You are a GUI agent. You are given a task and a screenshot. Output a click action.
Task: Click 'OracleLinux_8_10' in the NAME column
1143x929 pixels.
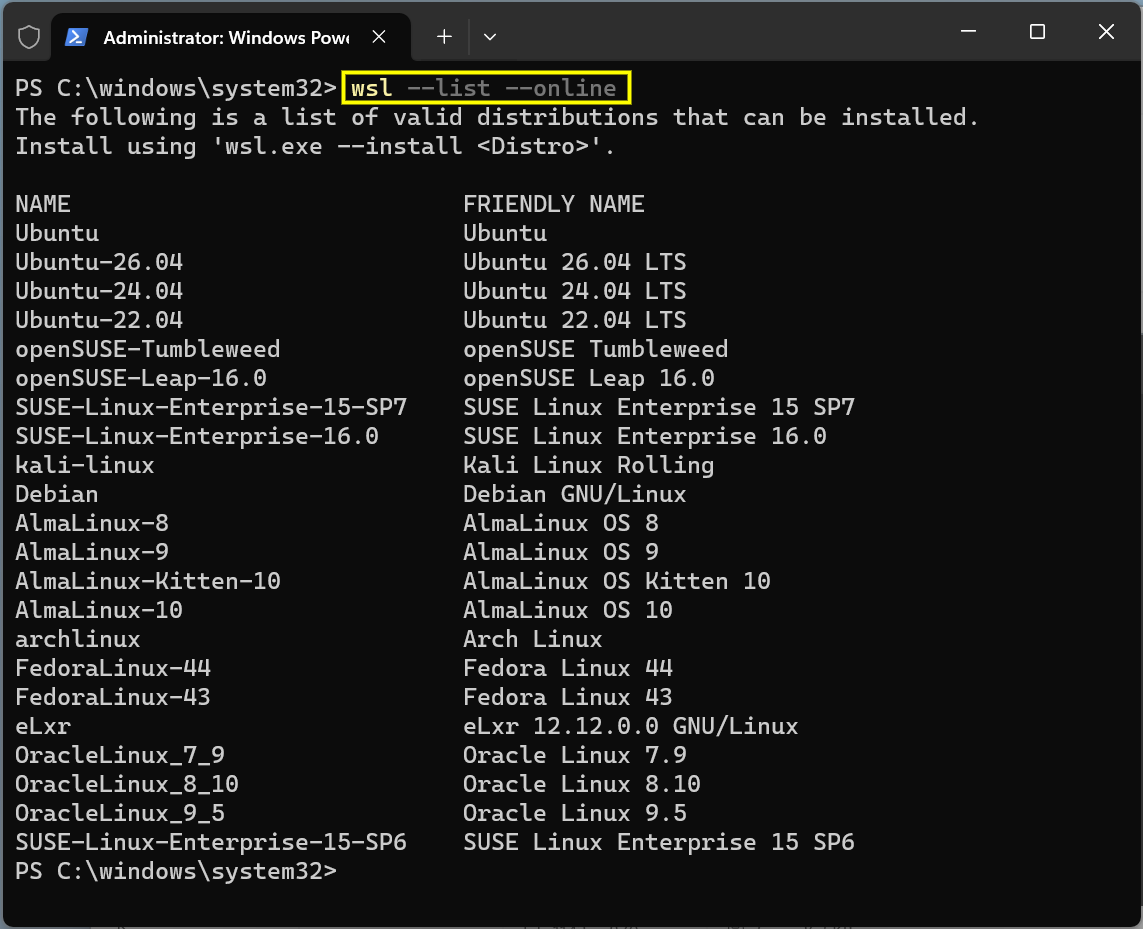[127, 785]
